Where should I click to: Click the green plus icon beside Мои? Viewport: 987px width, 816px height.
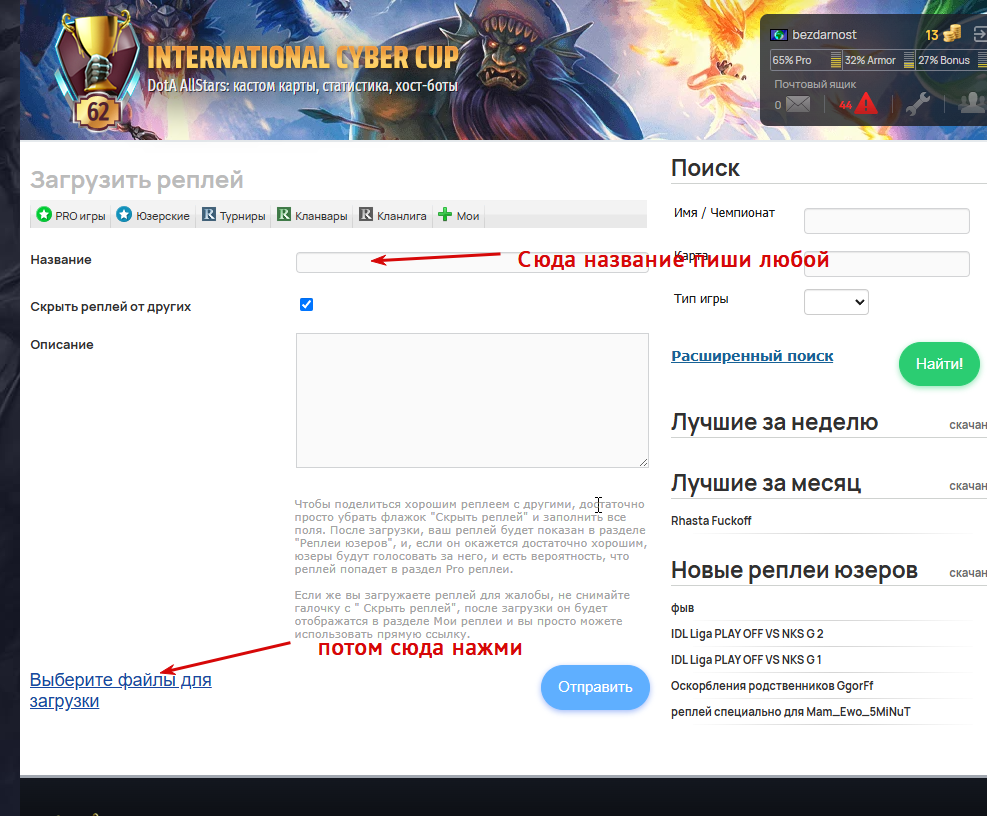point(445,215)
